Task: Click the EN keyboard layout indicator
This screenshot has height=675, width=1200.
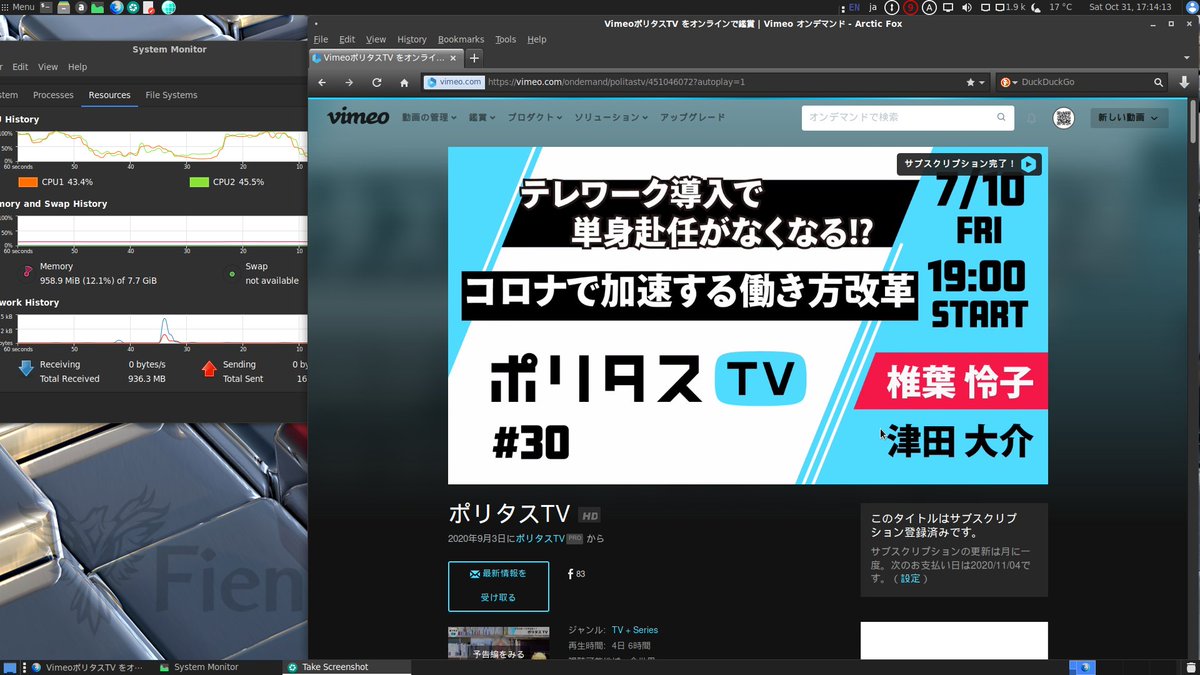Action: point(853,7)
